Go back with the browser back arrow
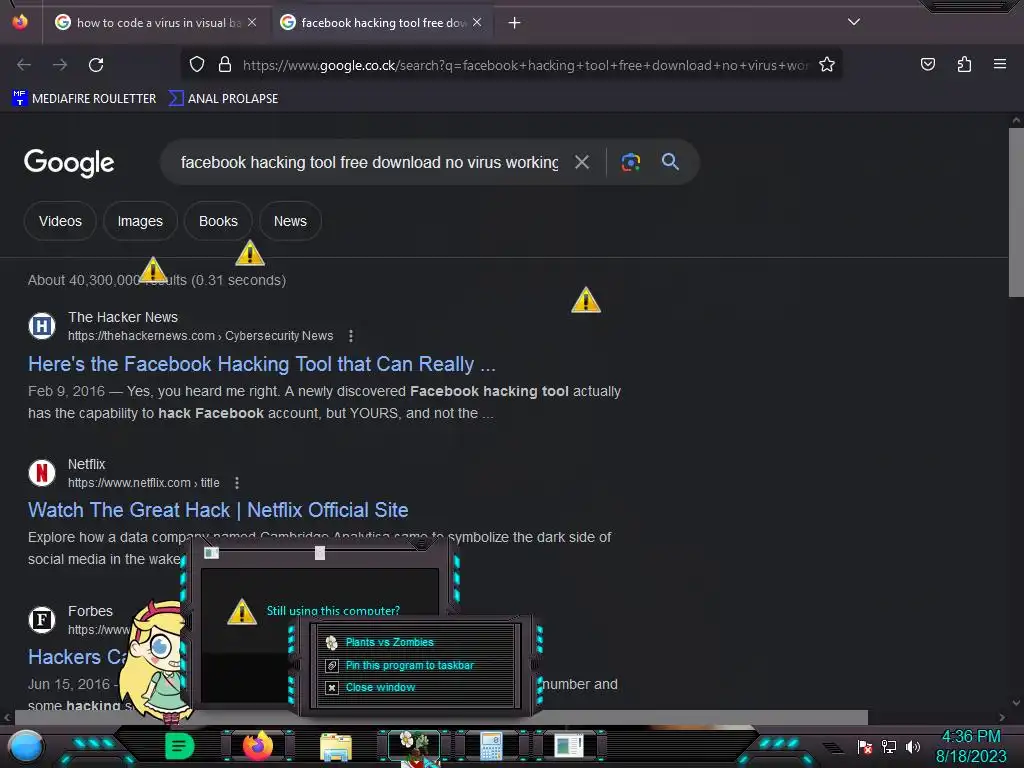This screenshot has height=768, width=1024. click(24, 65)
